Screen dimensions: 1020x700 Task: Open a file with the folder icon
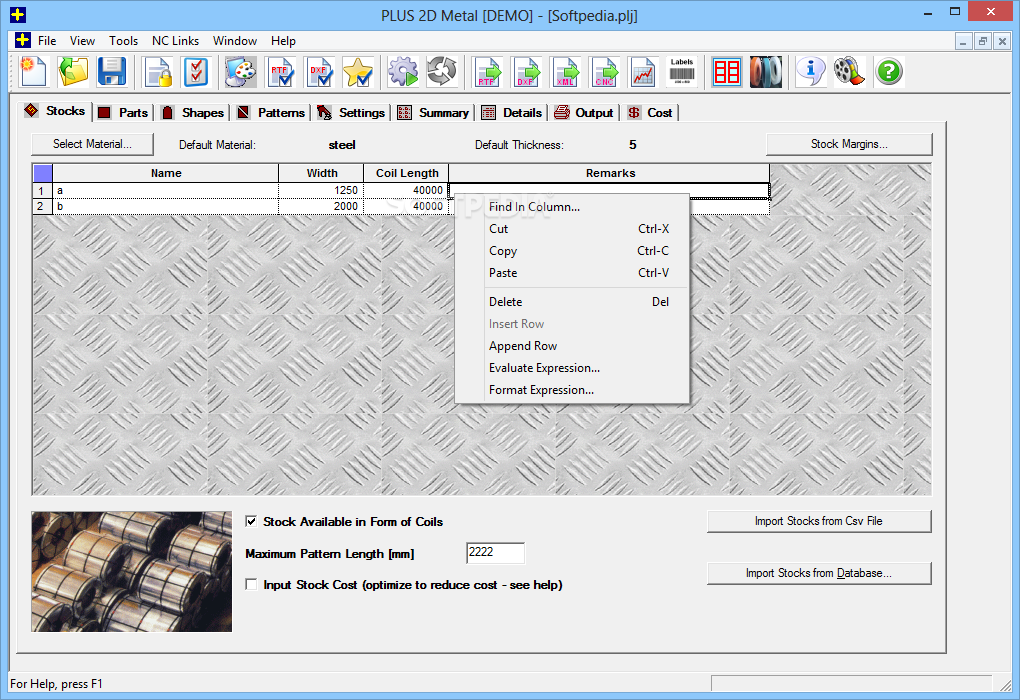(72, 72)
